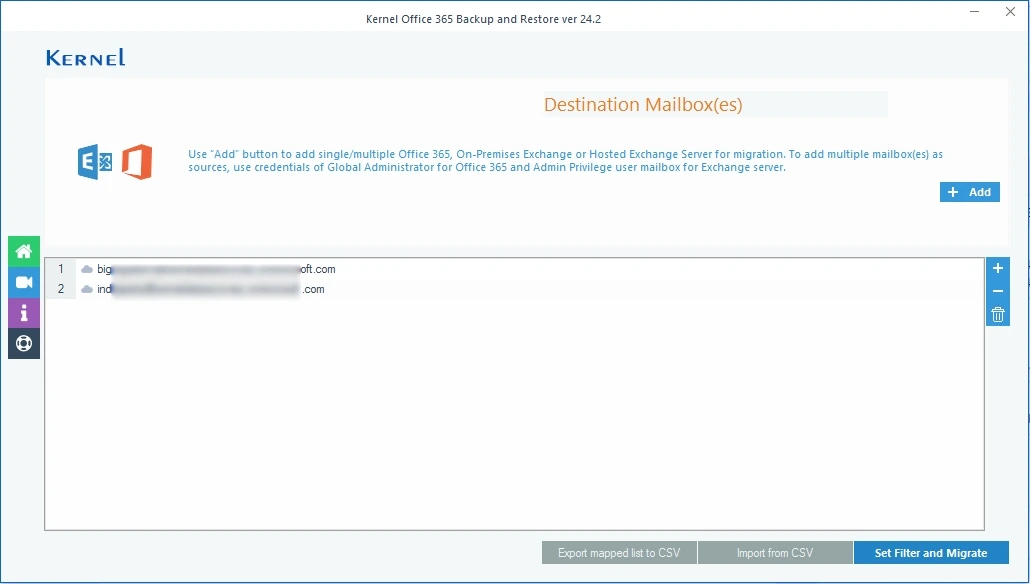Click the blue Add button

point(970,192)
